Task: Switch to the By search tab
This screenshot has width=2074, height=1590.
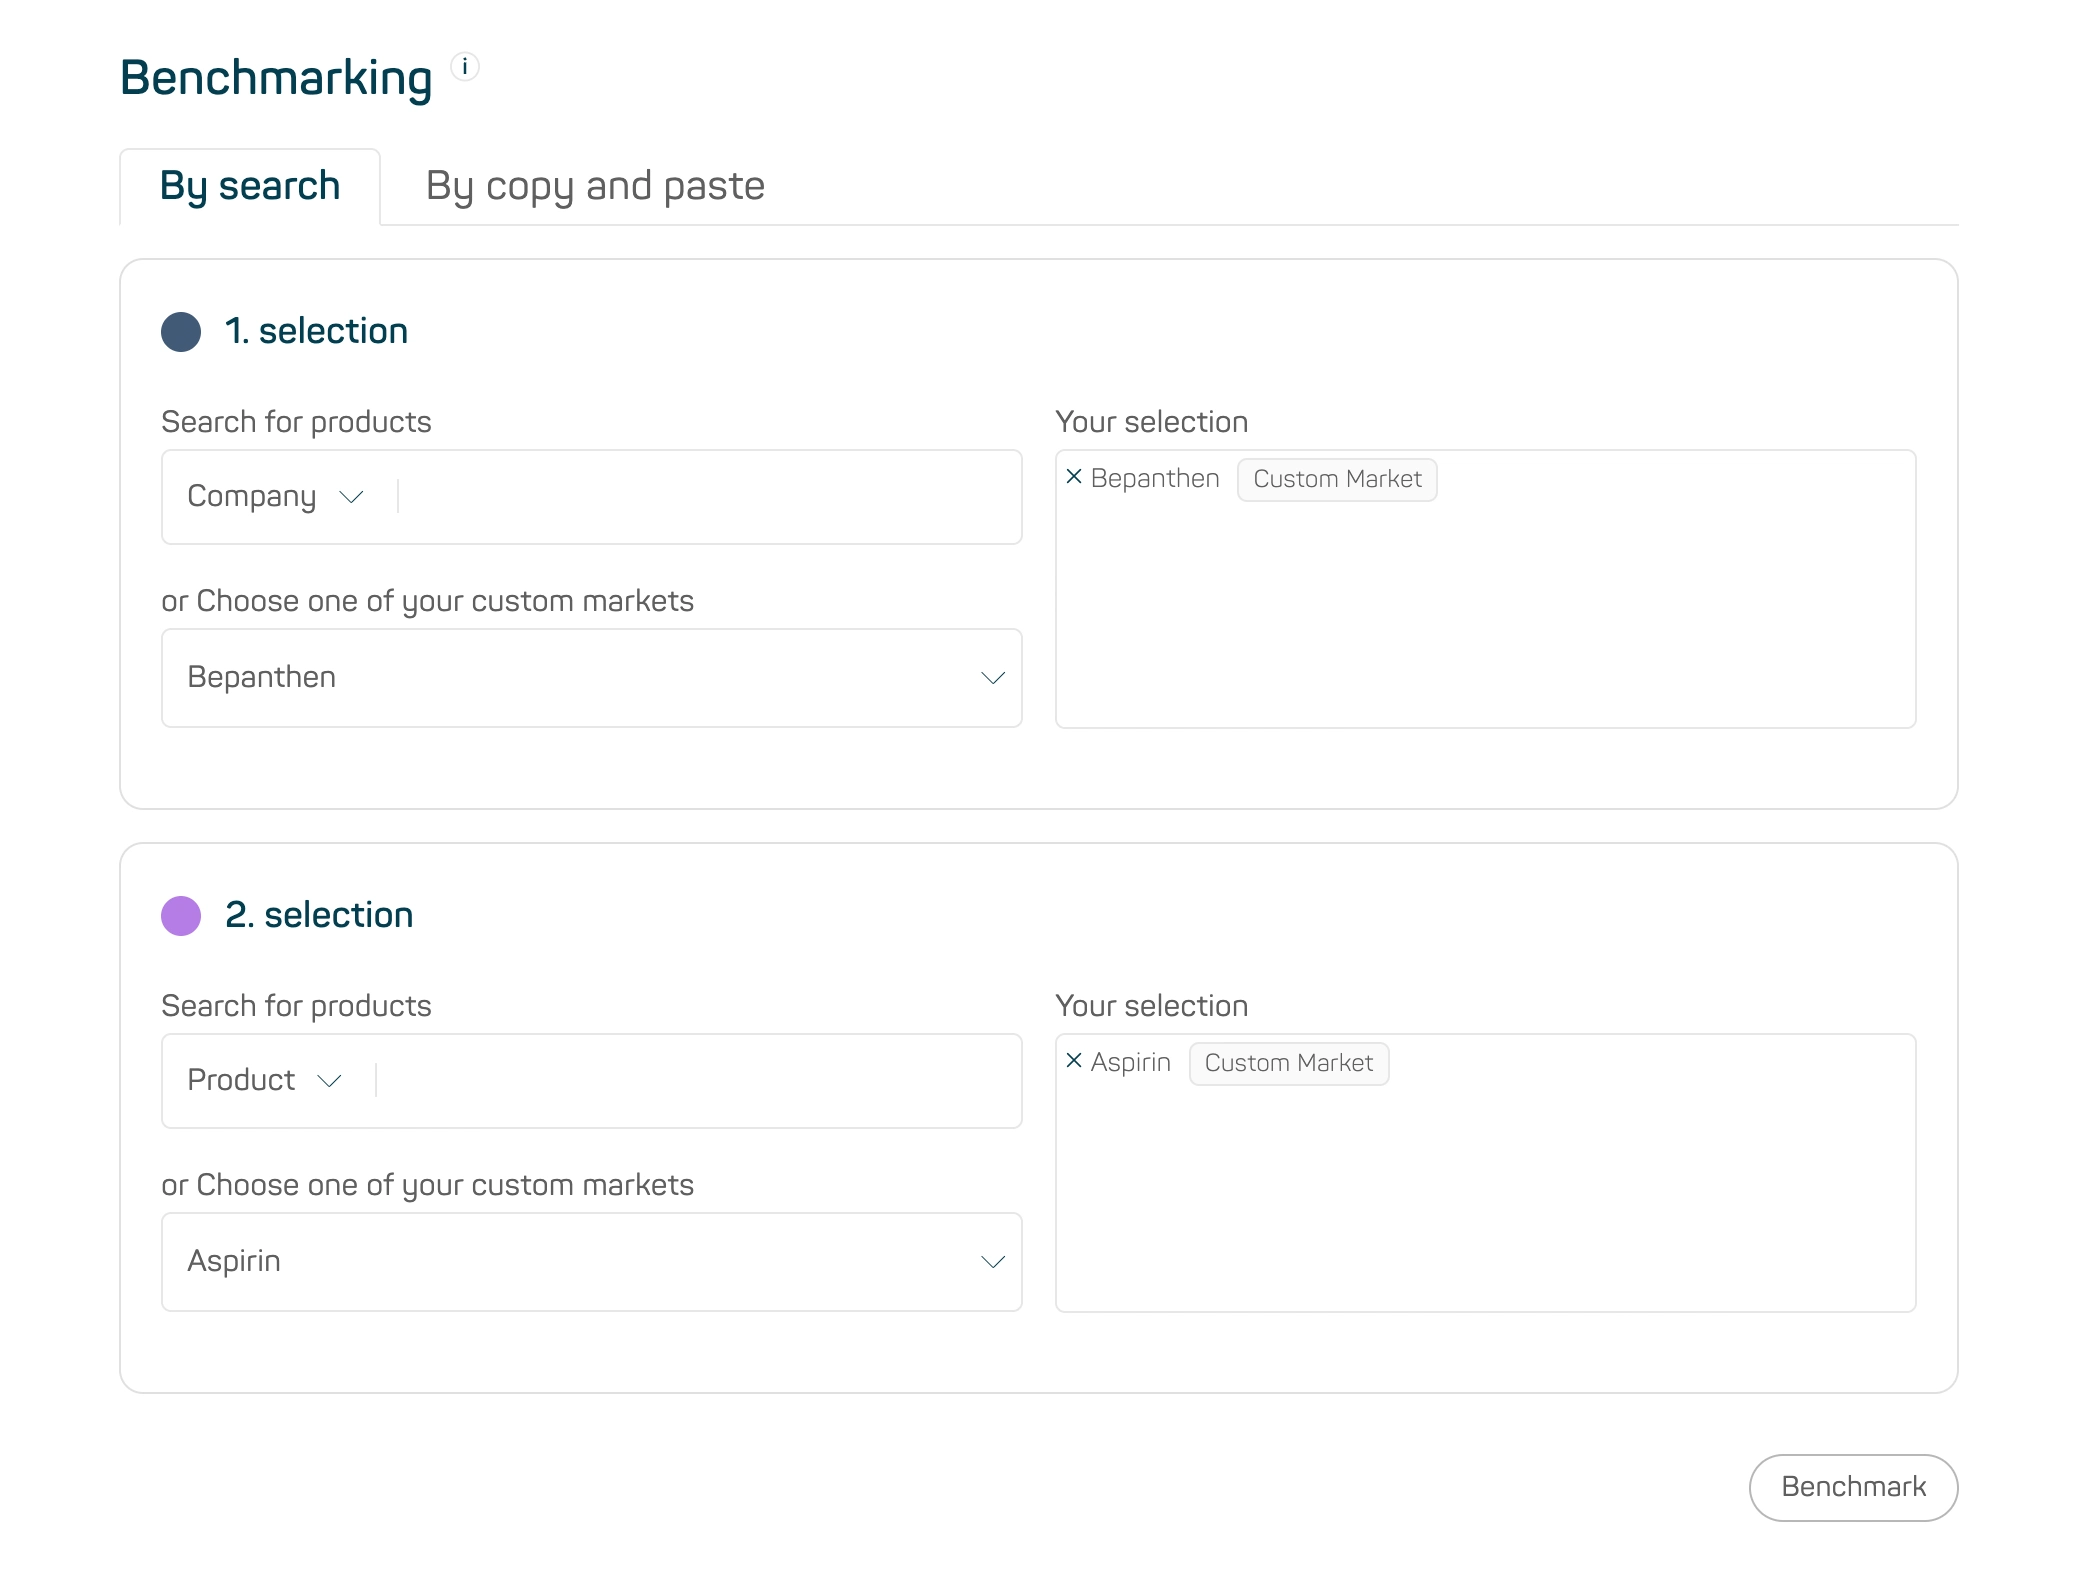Action: pos(250,186)
